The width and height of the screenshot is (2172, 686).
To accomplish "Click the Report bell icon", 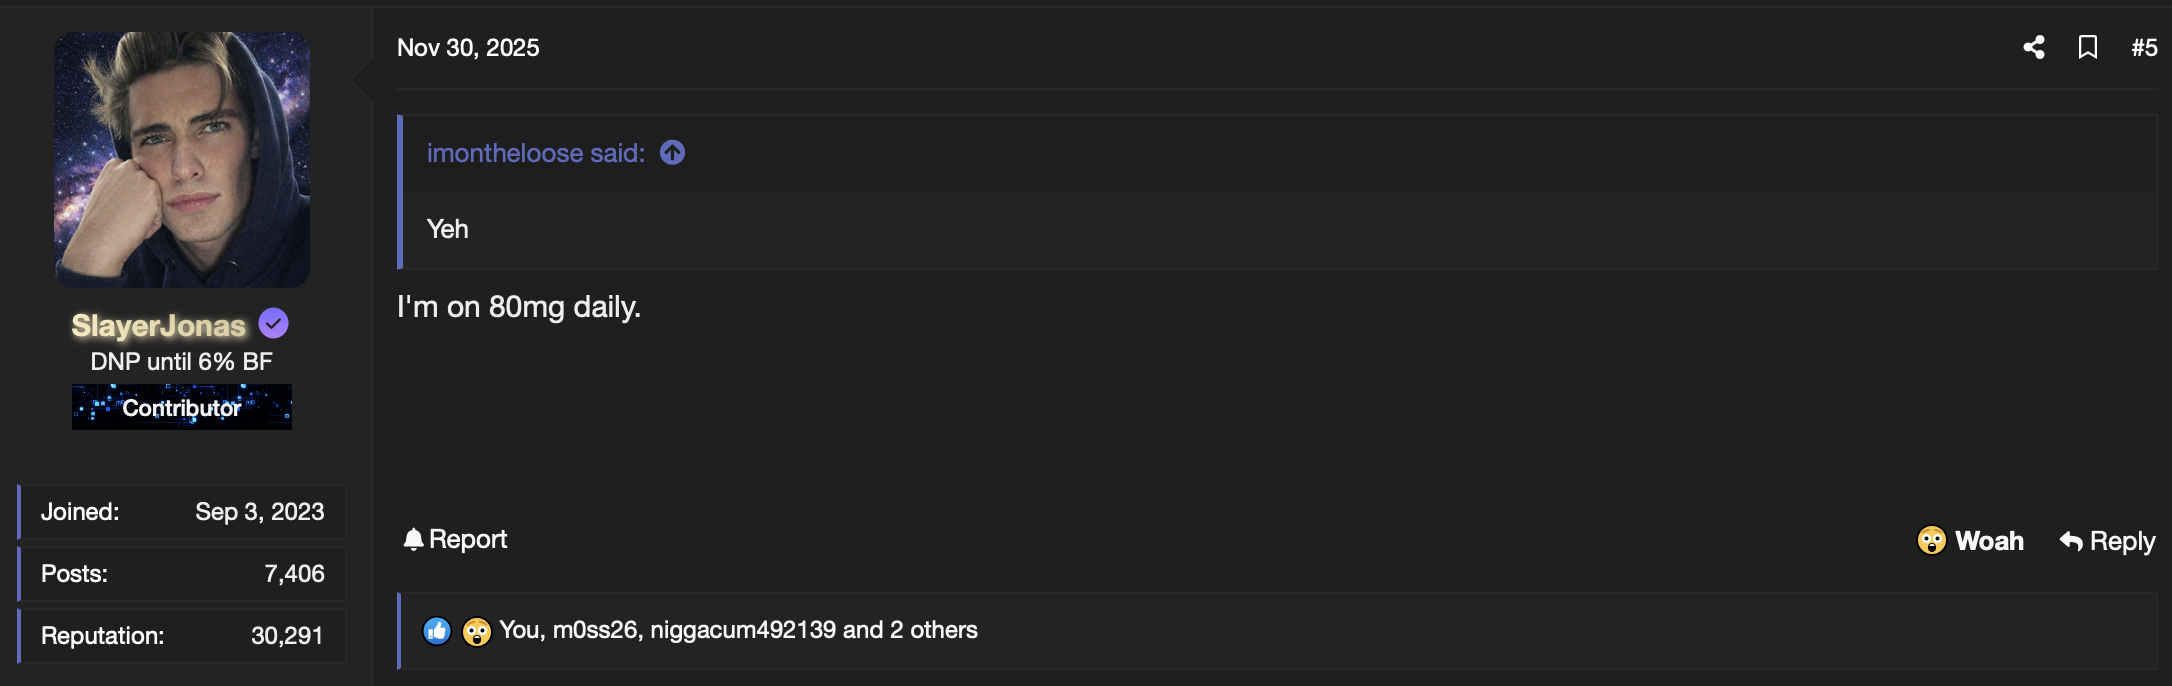I will [413, 539].
